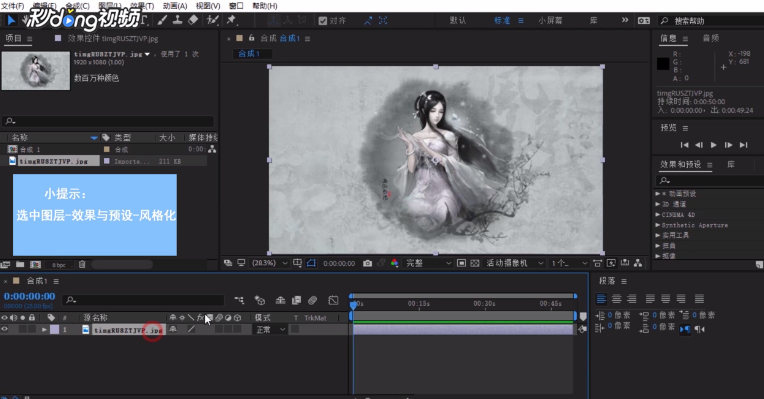764x399 pixels.
Task: Open the view layout dropdown 1个
Action: click(x=569, y=263)
